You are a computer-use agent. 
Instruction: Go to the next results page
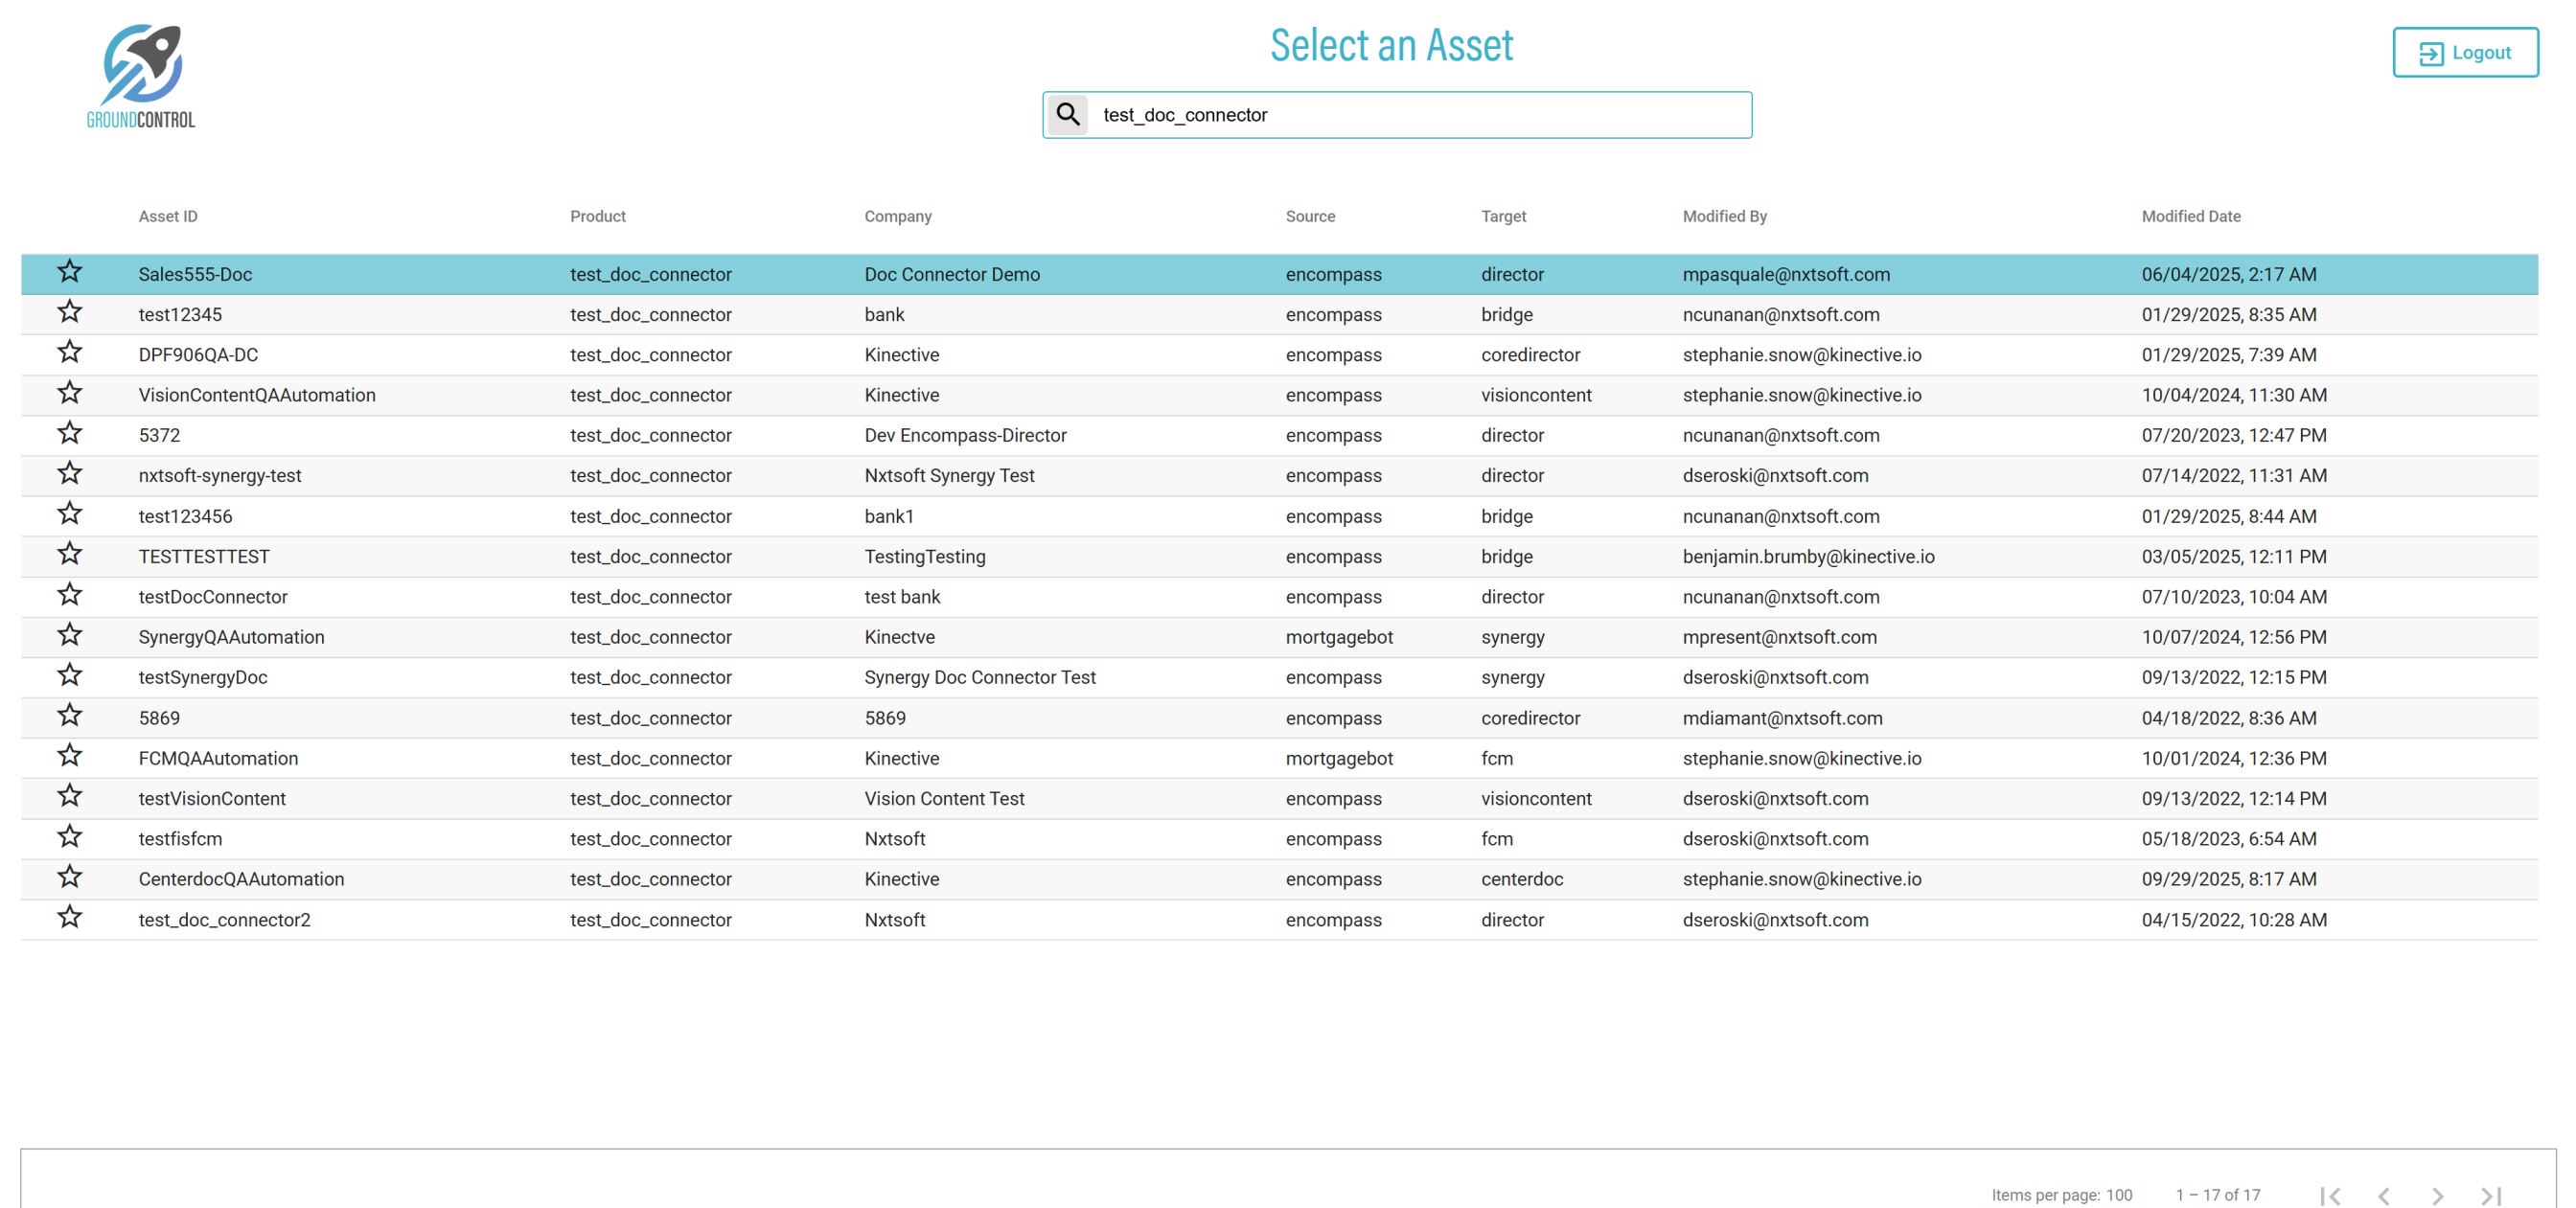[x=2437, y=1195]
